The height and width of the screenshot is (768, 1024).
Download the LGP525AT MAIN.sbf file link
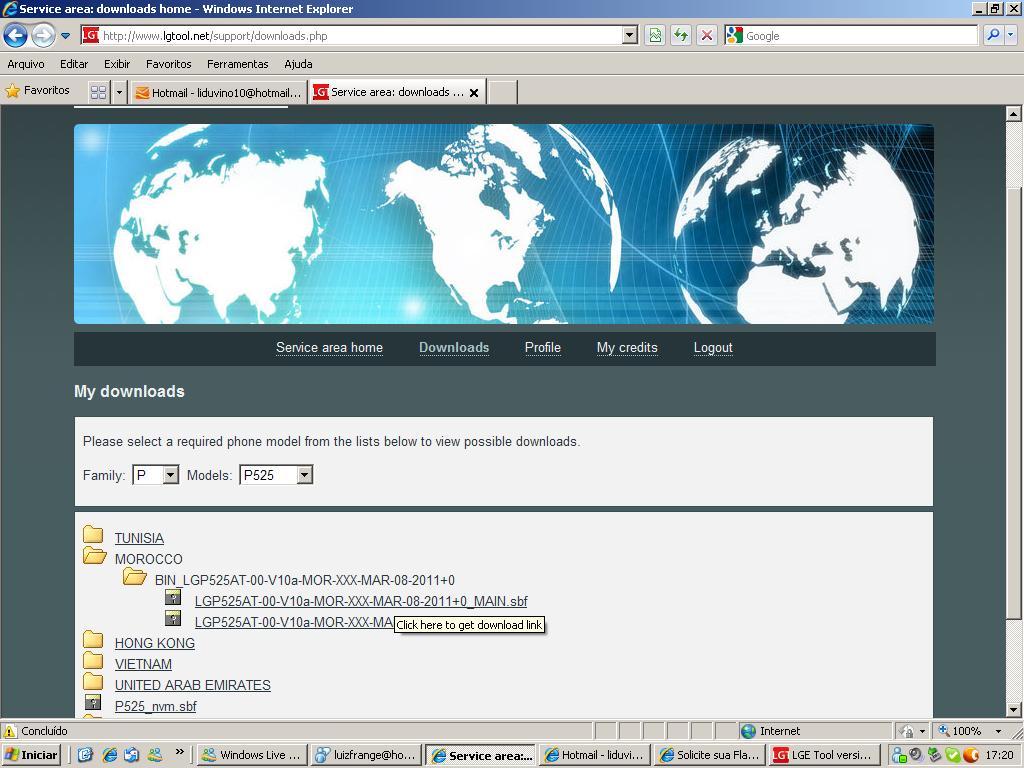(361, 601)
